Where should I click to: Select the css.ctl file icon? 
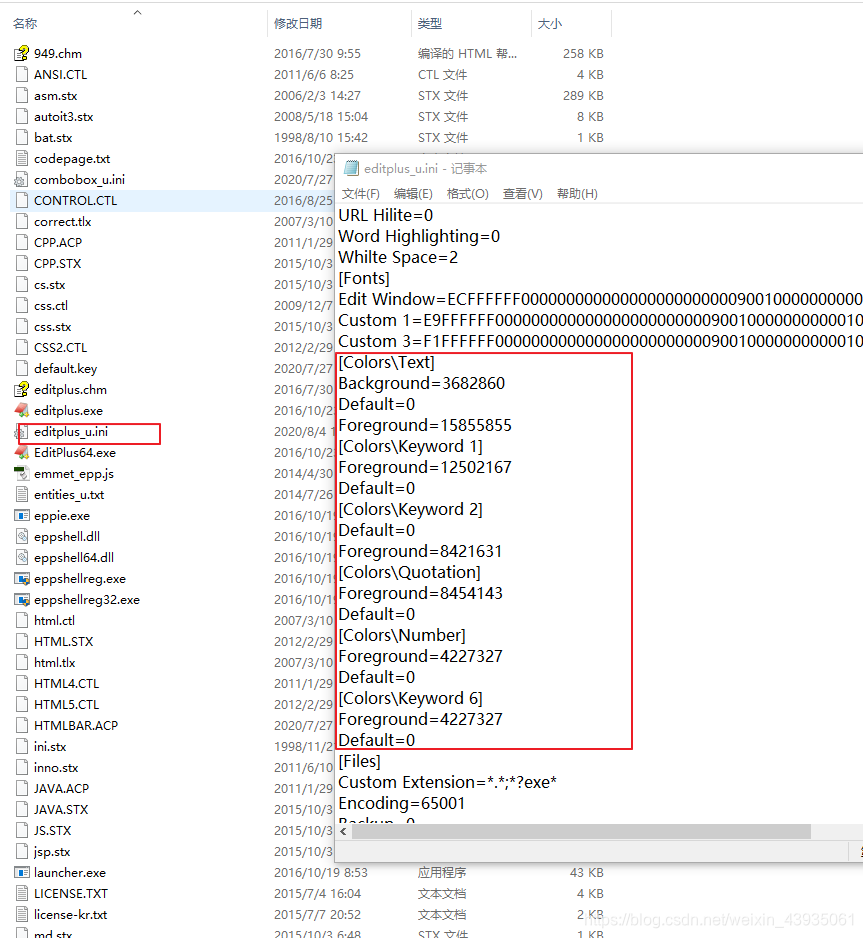[x=22, y=306]
